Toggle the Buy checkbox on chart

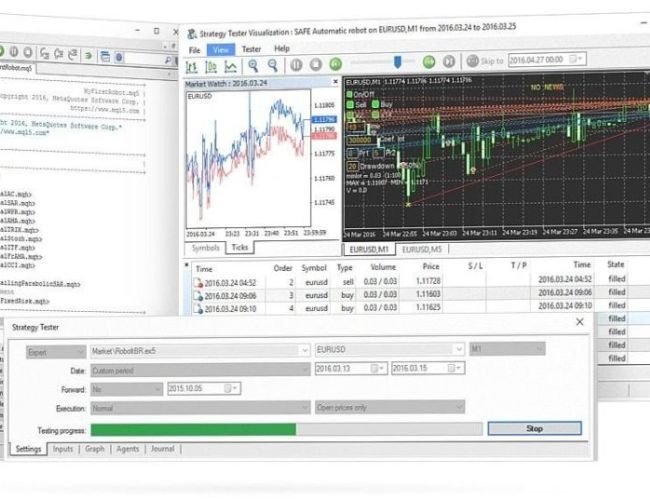pyautogui.click(x=376, y=104)
